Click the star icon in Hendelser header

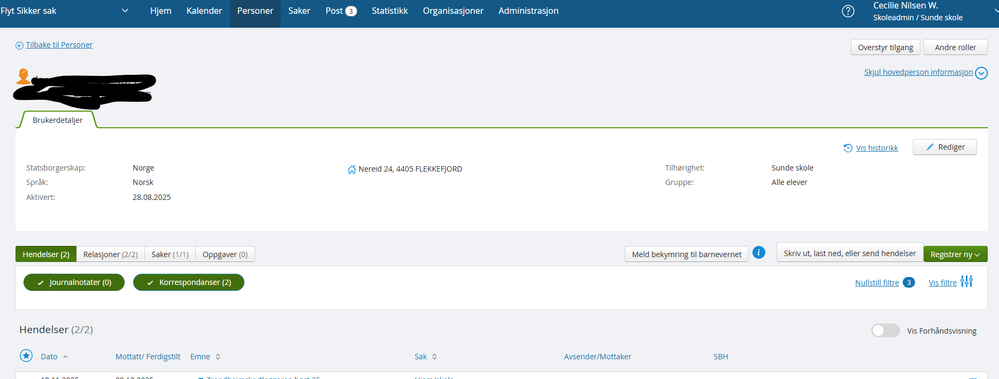pos(26,355)
